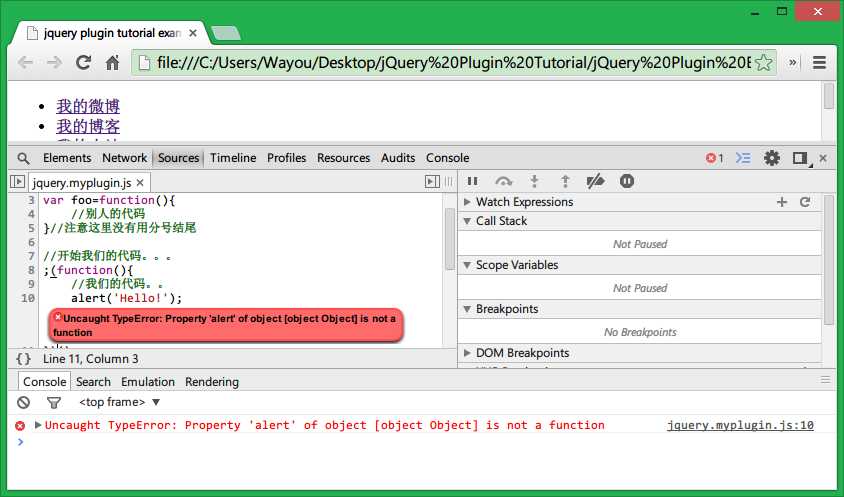This screenshot has height=497, width=844.
Task: Open the top frame context dropdown
Action: tap(119, 402)
